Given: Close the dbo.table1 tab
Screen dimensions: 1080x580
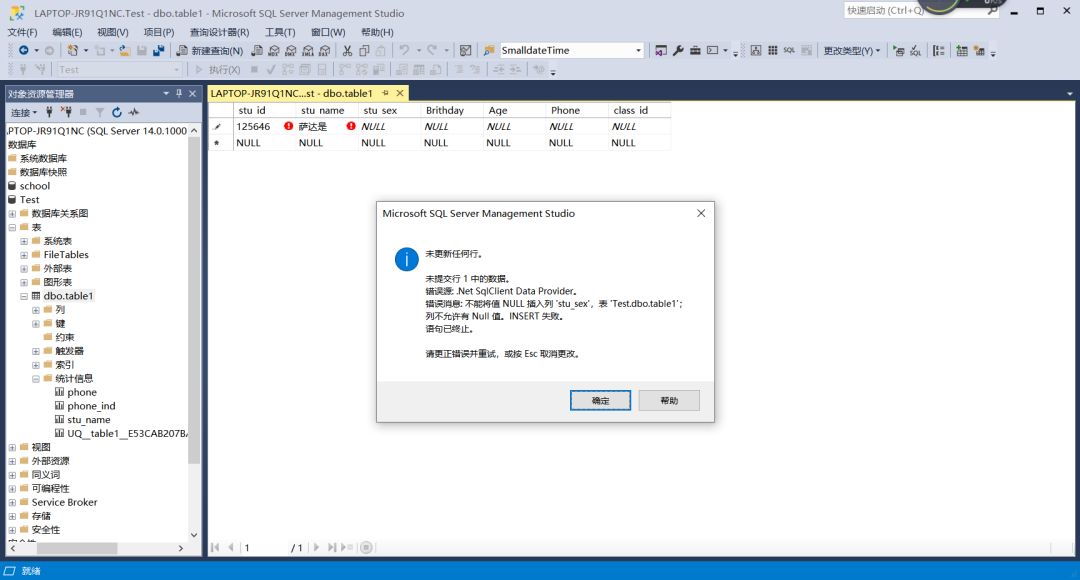Looking at the screenshot, I should (x=399, y=93).
